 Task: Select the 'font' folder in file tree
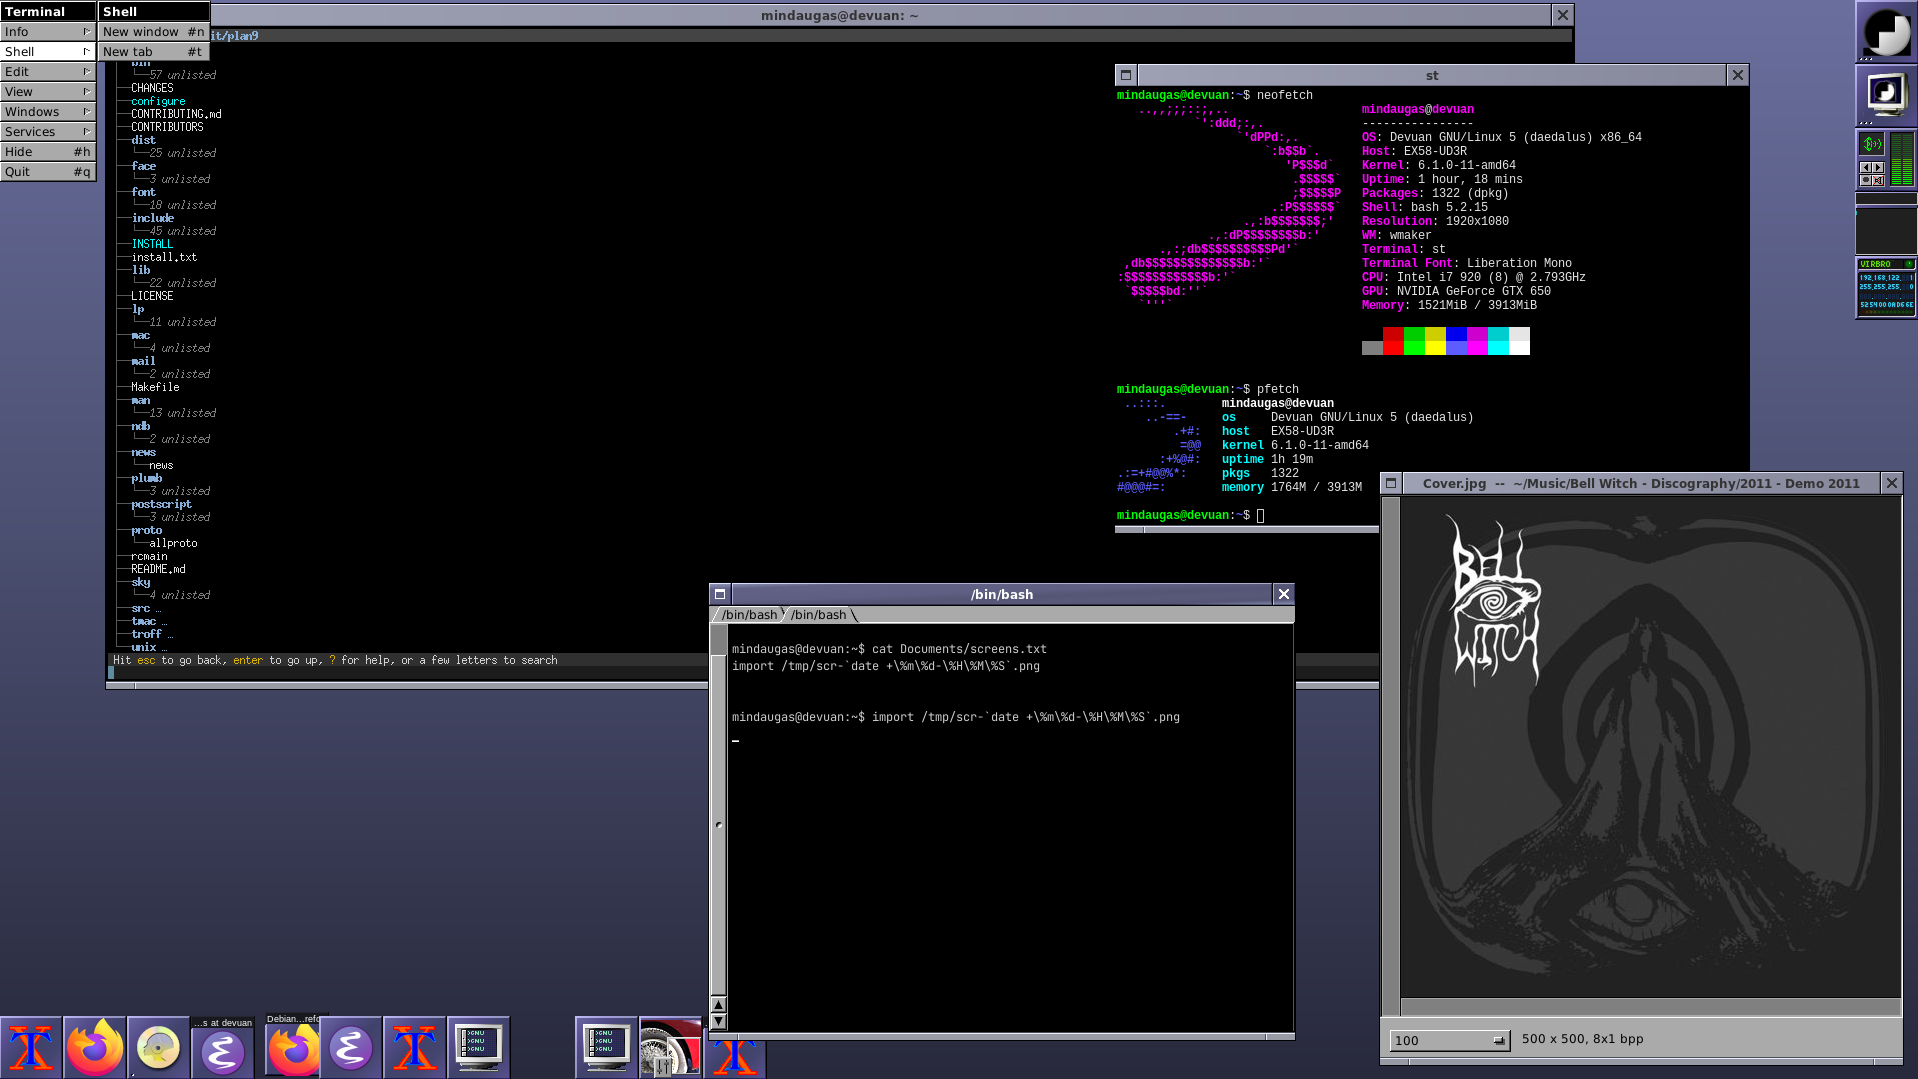tap(143, 192)
